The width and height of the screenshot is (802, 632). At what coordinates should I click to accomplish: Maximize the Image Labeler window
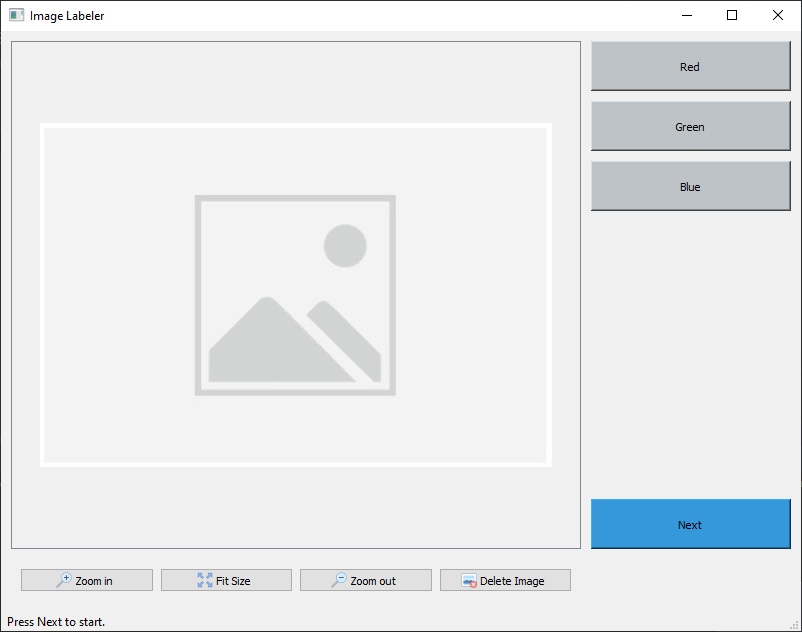[732, 15]
